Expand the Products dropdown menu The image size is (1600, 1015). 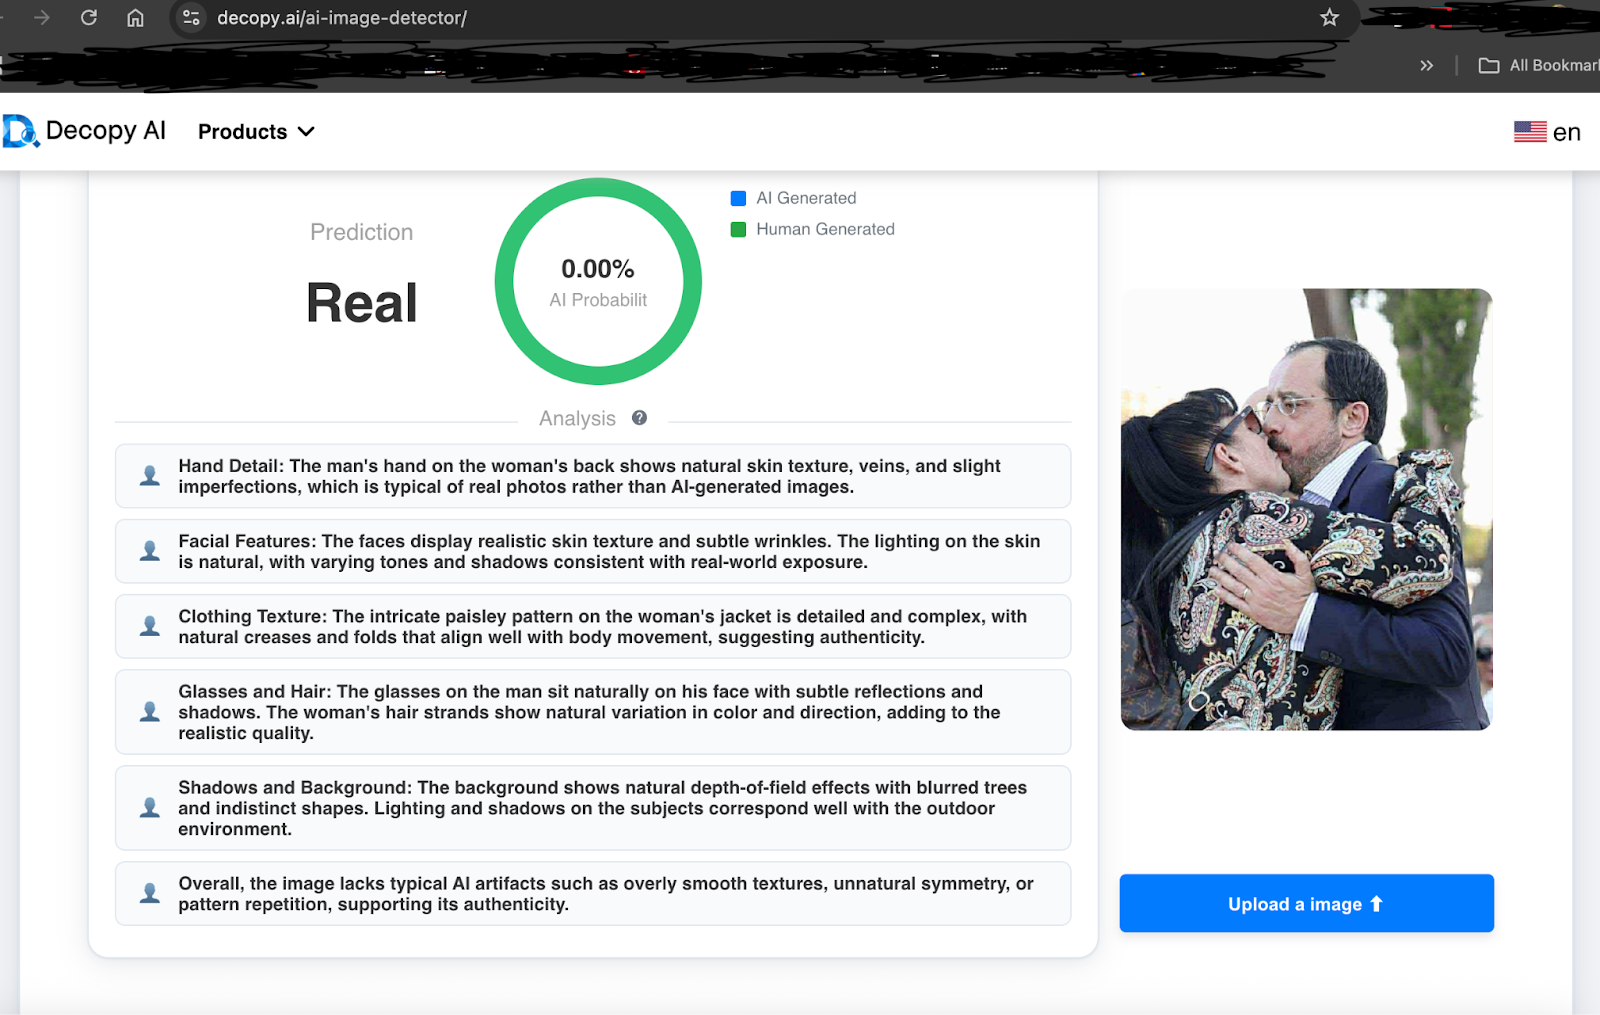click(x=256, y=132)
